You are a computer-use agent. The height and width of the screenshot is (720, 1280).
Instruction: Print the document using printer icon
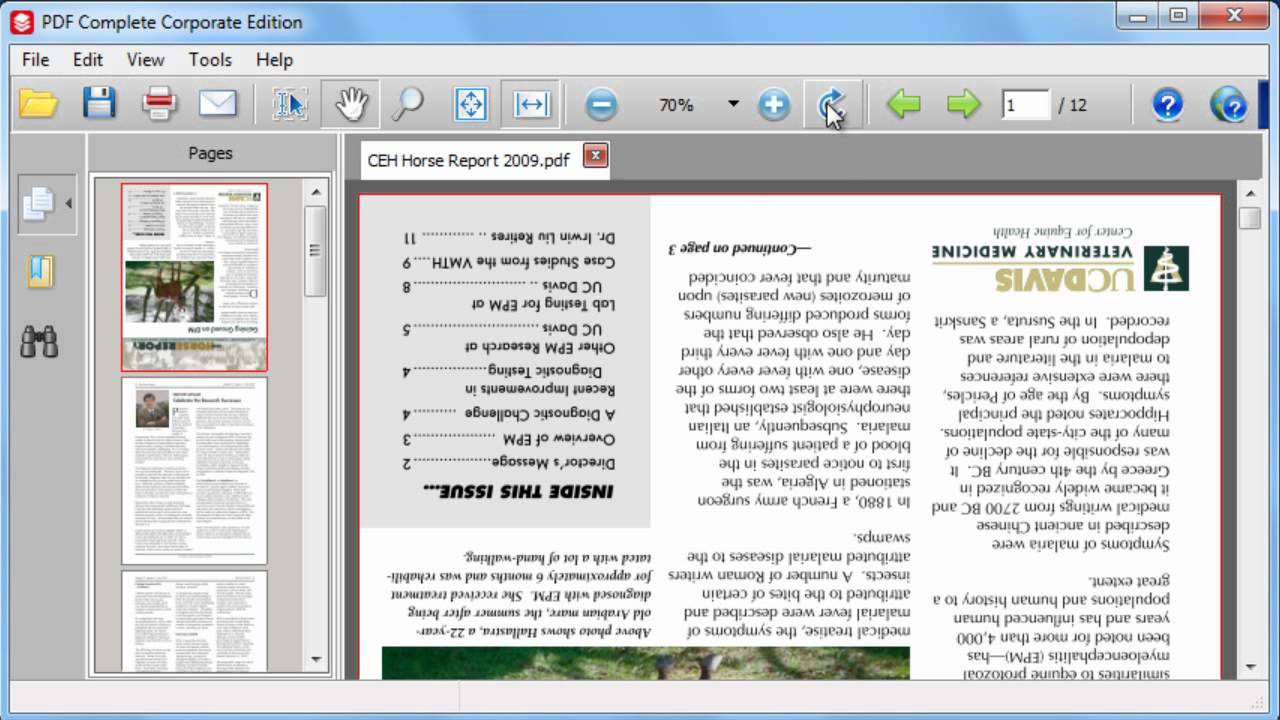(x=159, y=104)
